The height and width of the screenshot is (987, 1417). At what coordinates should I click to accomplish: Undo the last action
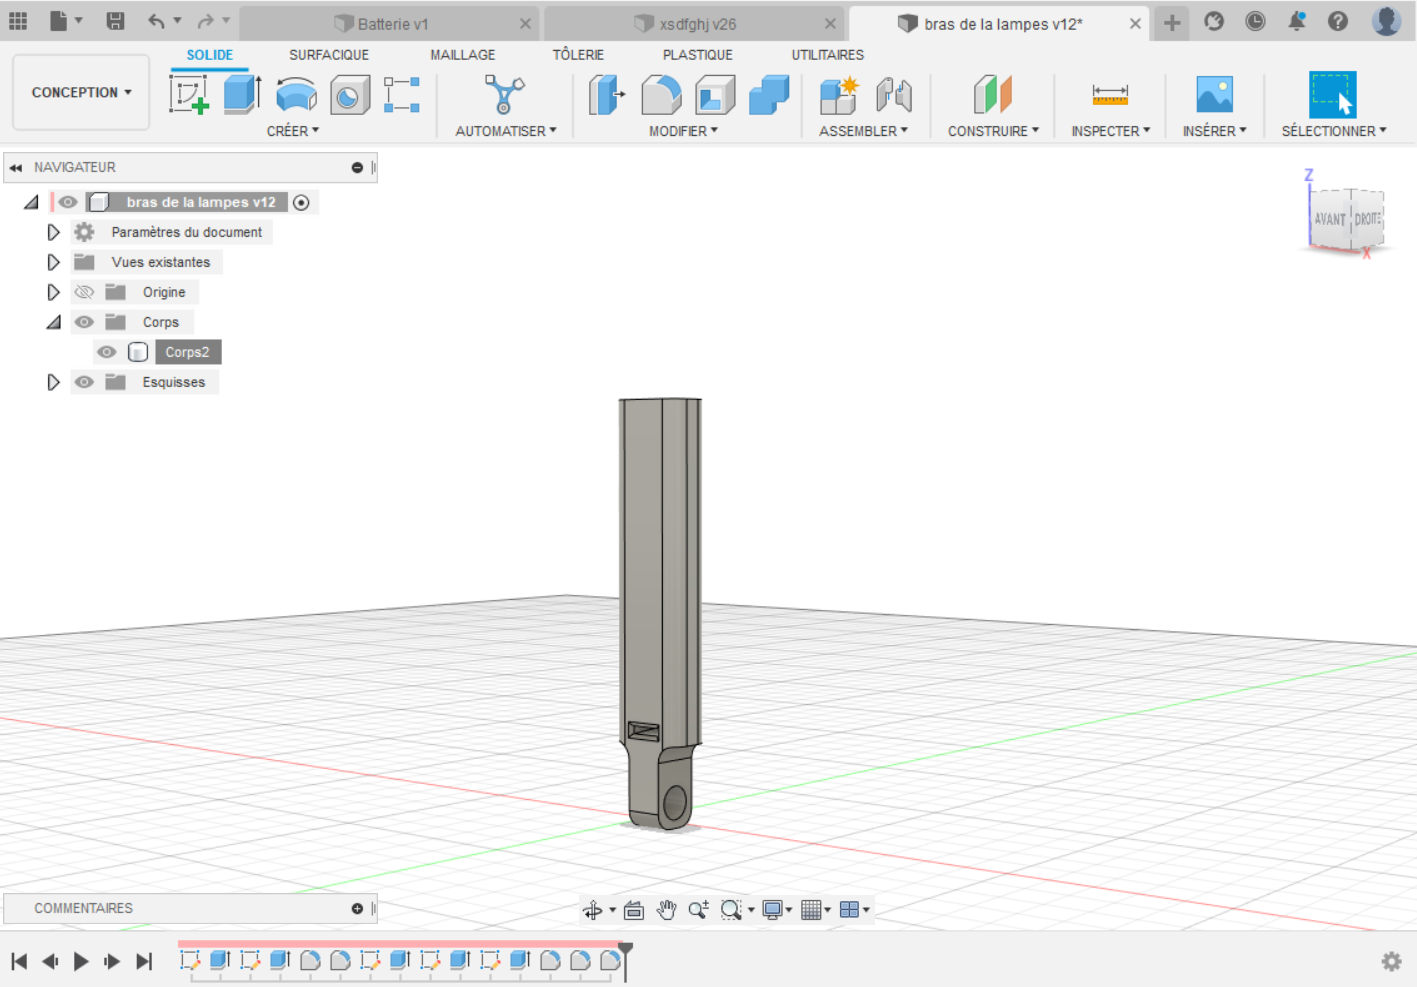pyautogui.click(x=156, y=21)
